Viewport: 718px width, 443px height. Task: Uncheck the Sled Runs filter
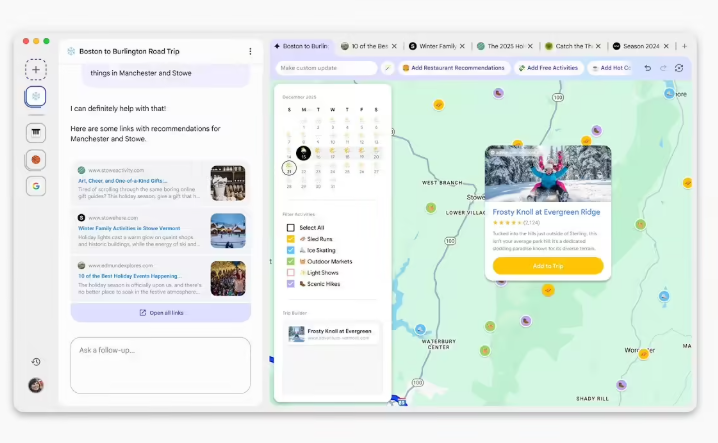tap(291, 239)
